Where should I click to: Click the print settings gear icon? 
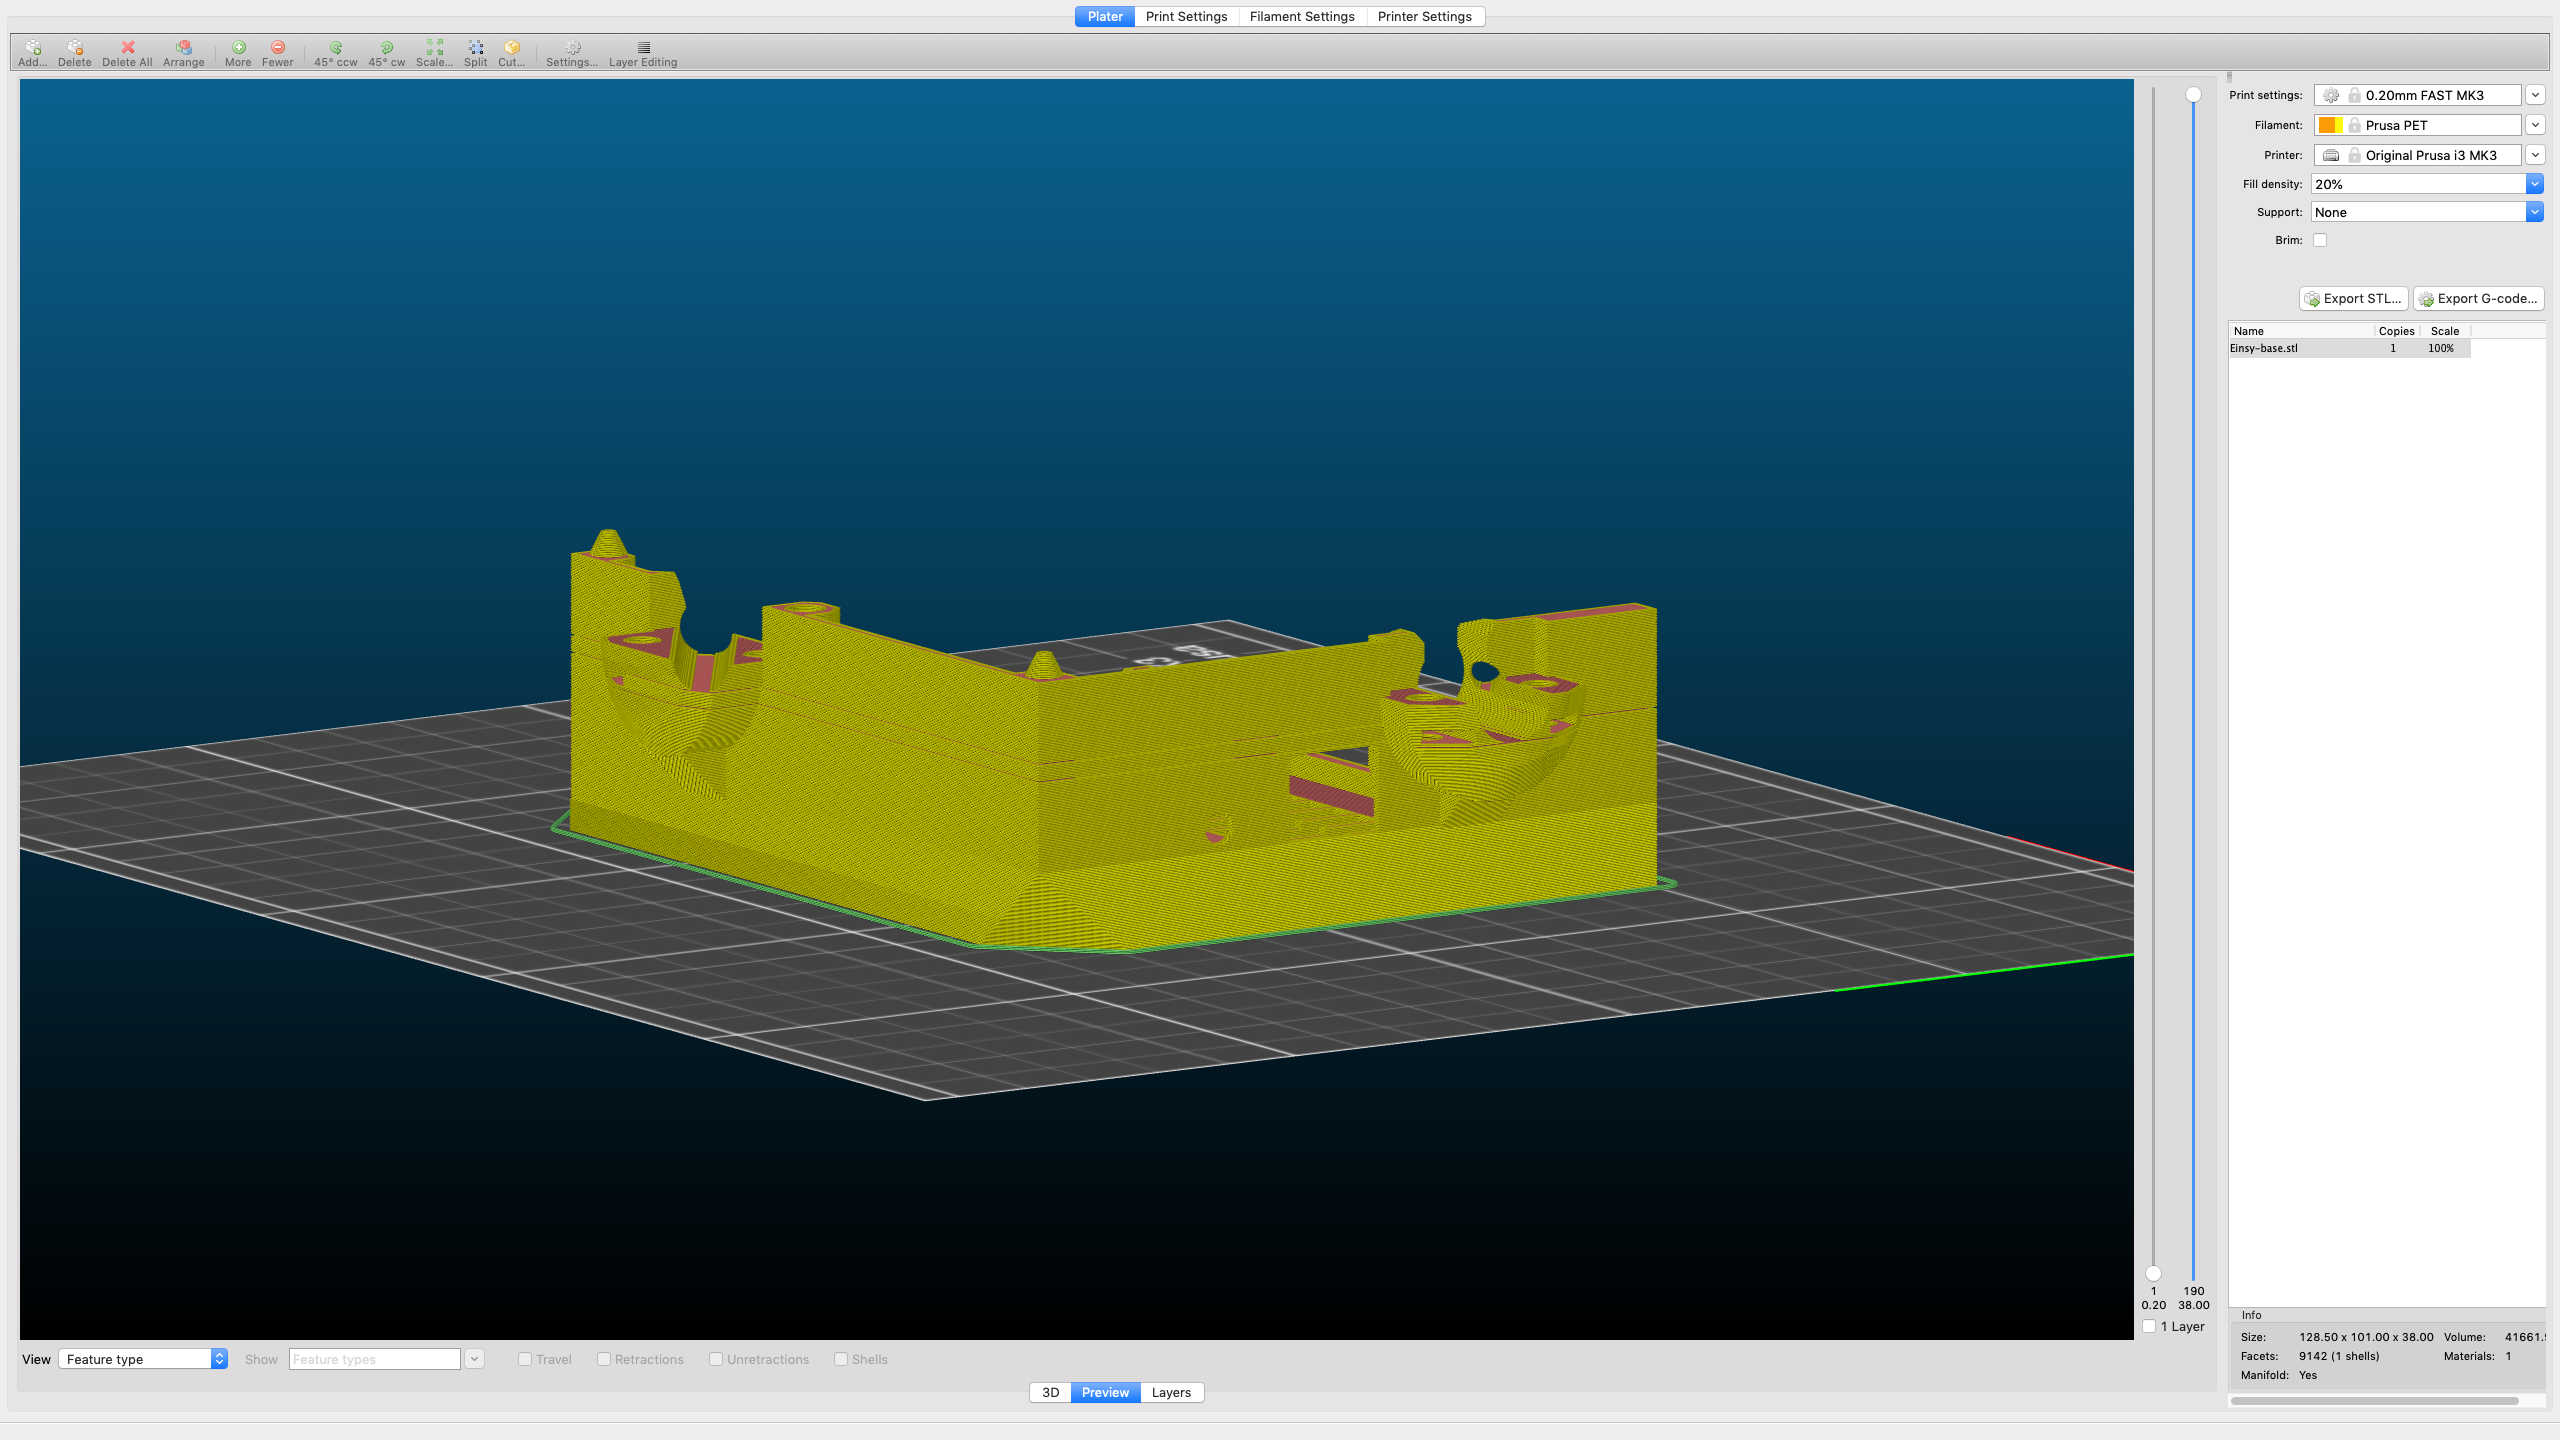click(2331, 95)
